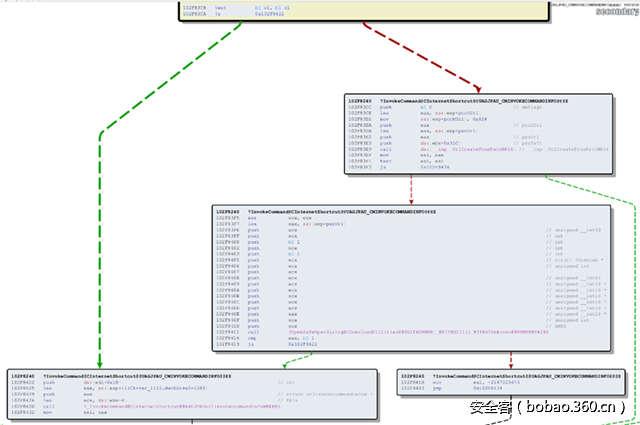
Task: Click 'push ecx' line commented HWND
Action: [x=391, y=326]
